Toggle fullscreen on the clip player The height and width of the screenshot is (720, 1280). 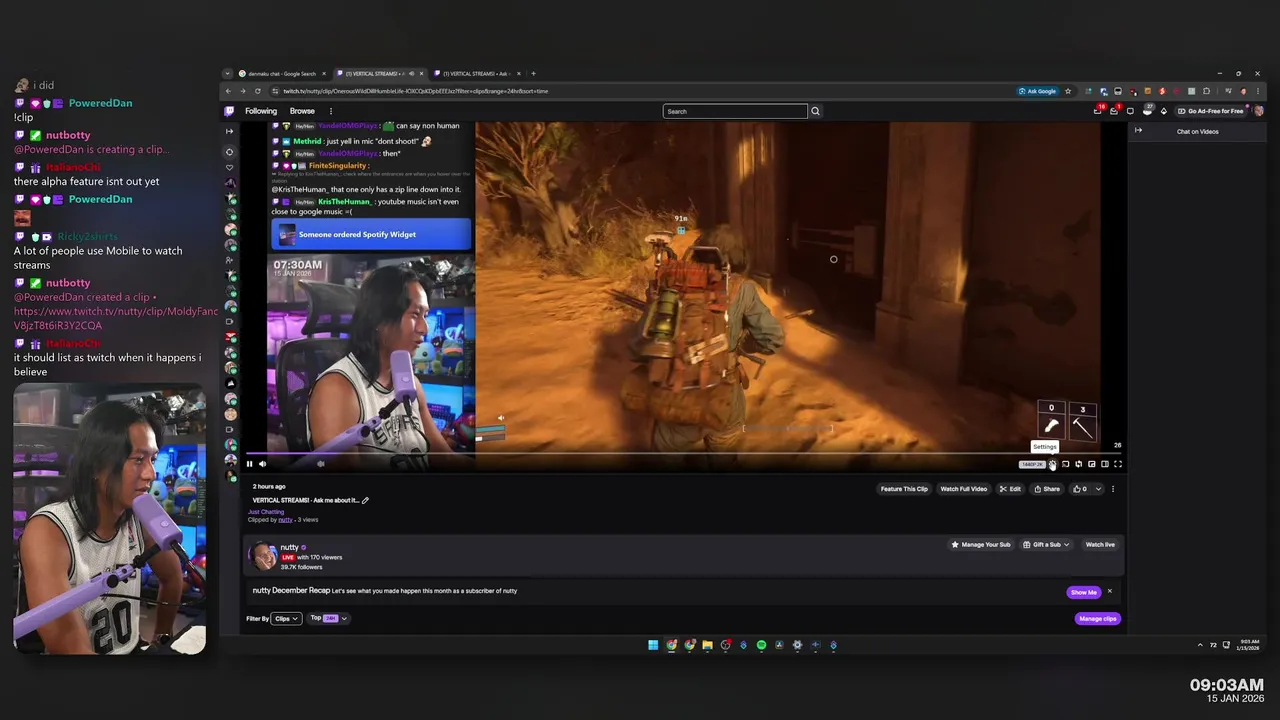coord(1118,464)
